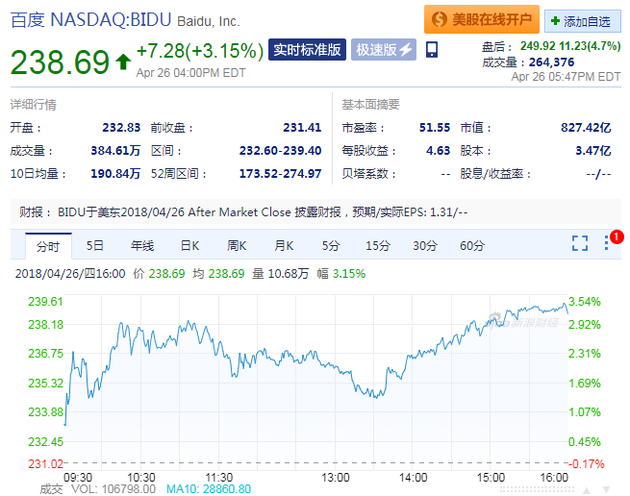
Task: Click the 13:00 time axis label
Action: point(335,478)
